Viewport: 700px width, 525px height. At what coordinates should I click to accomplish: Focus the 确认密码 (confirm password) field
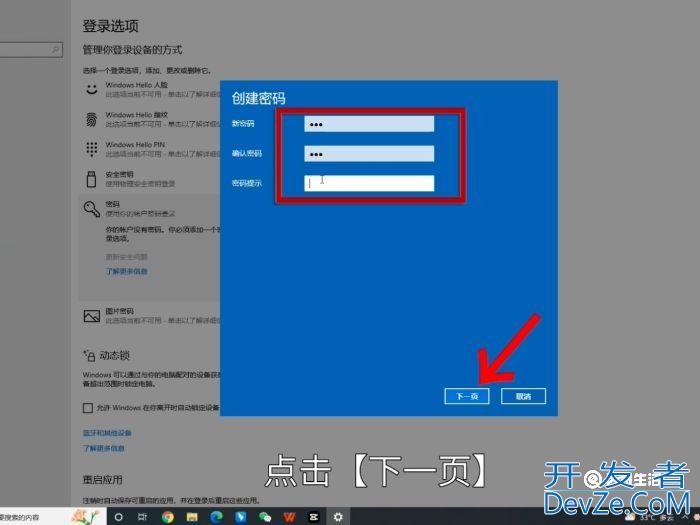point(369,154)
